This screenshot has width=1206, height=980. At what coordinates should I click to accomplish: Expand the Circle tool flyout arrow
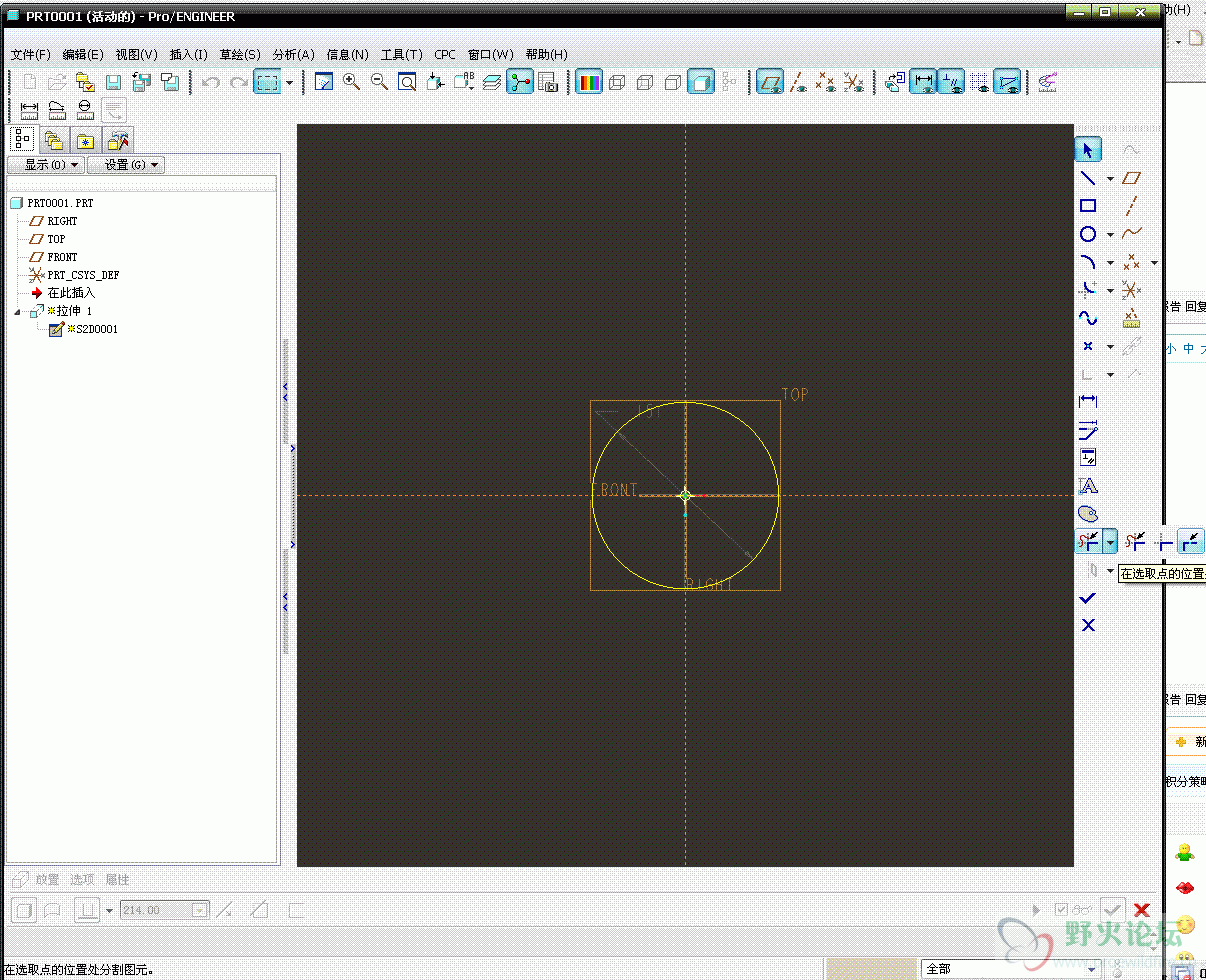click(x=1110, y=236)
